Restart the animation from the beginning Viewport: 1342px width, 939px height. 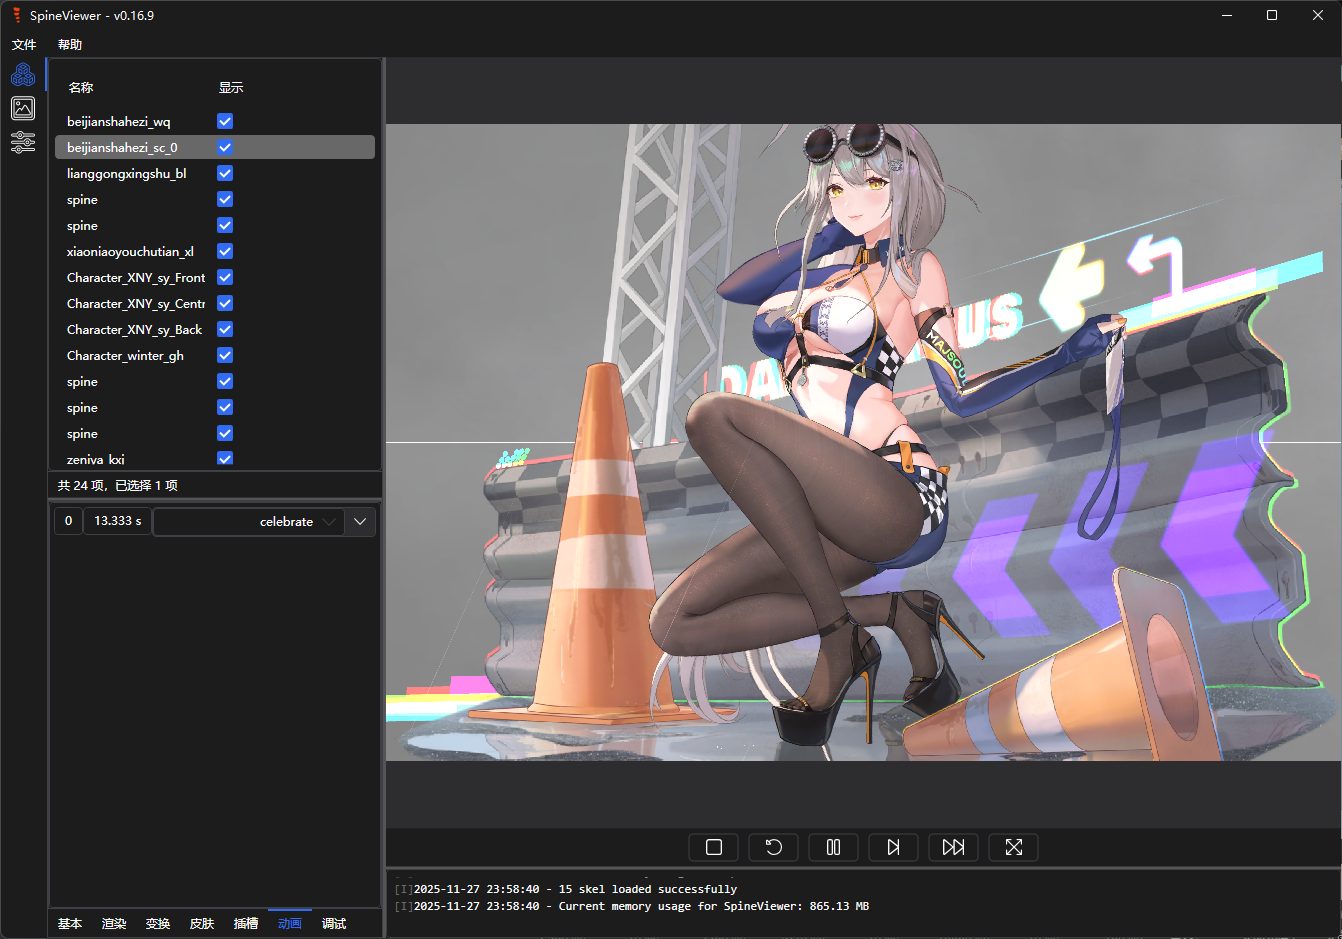(x=774, y=847)
